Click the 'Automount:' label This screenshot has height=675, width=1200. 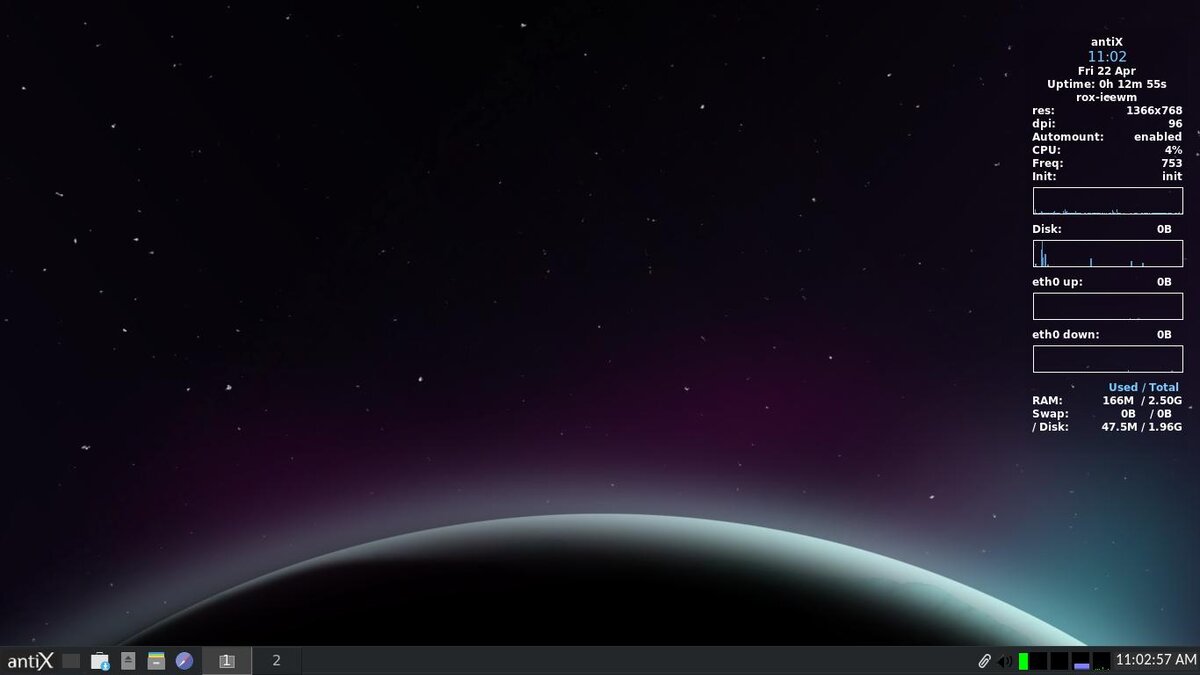(x=1068, y=136)
